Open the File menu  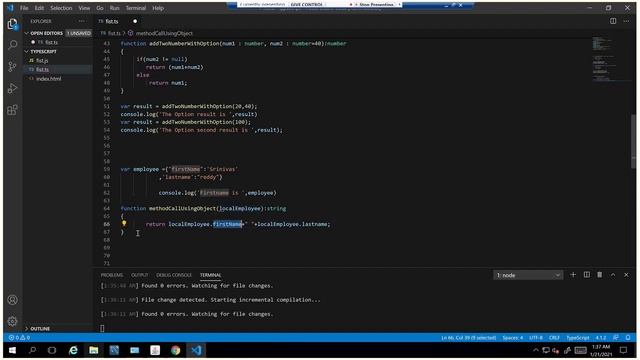(x=24, y=8)
